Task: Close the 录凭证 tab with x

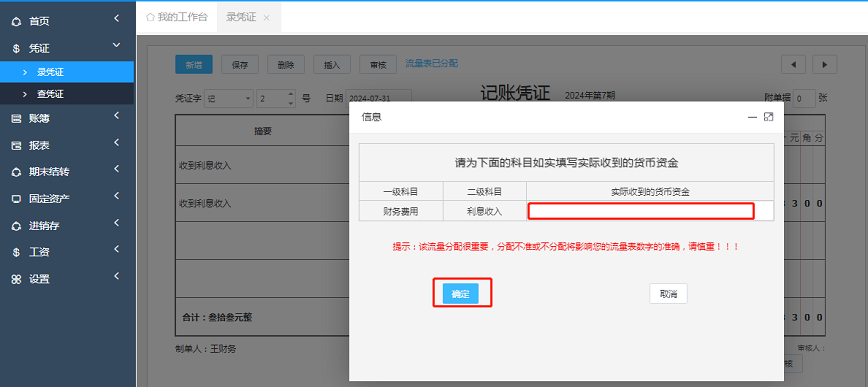Action: coord(266,18)
